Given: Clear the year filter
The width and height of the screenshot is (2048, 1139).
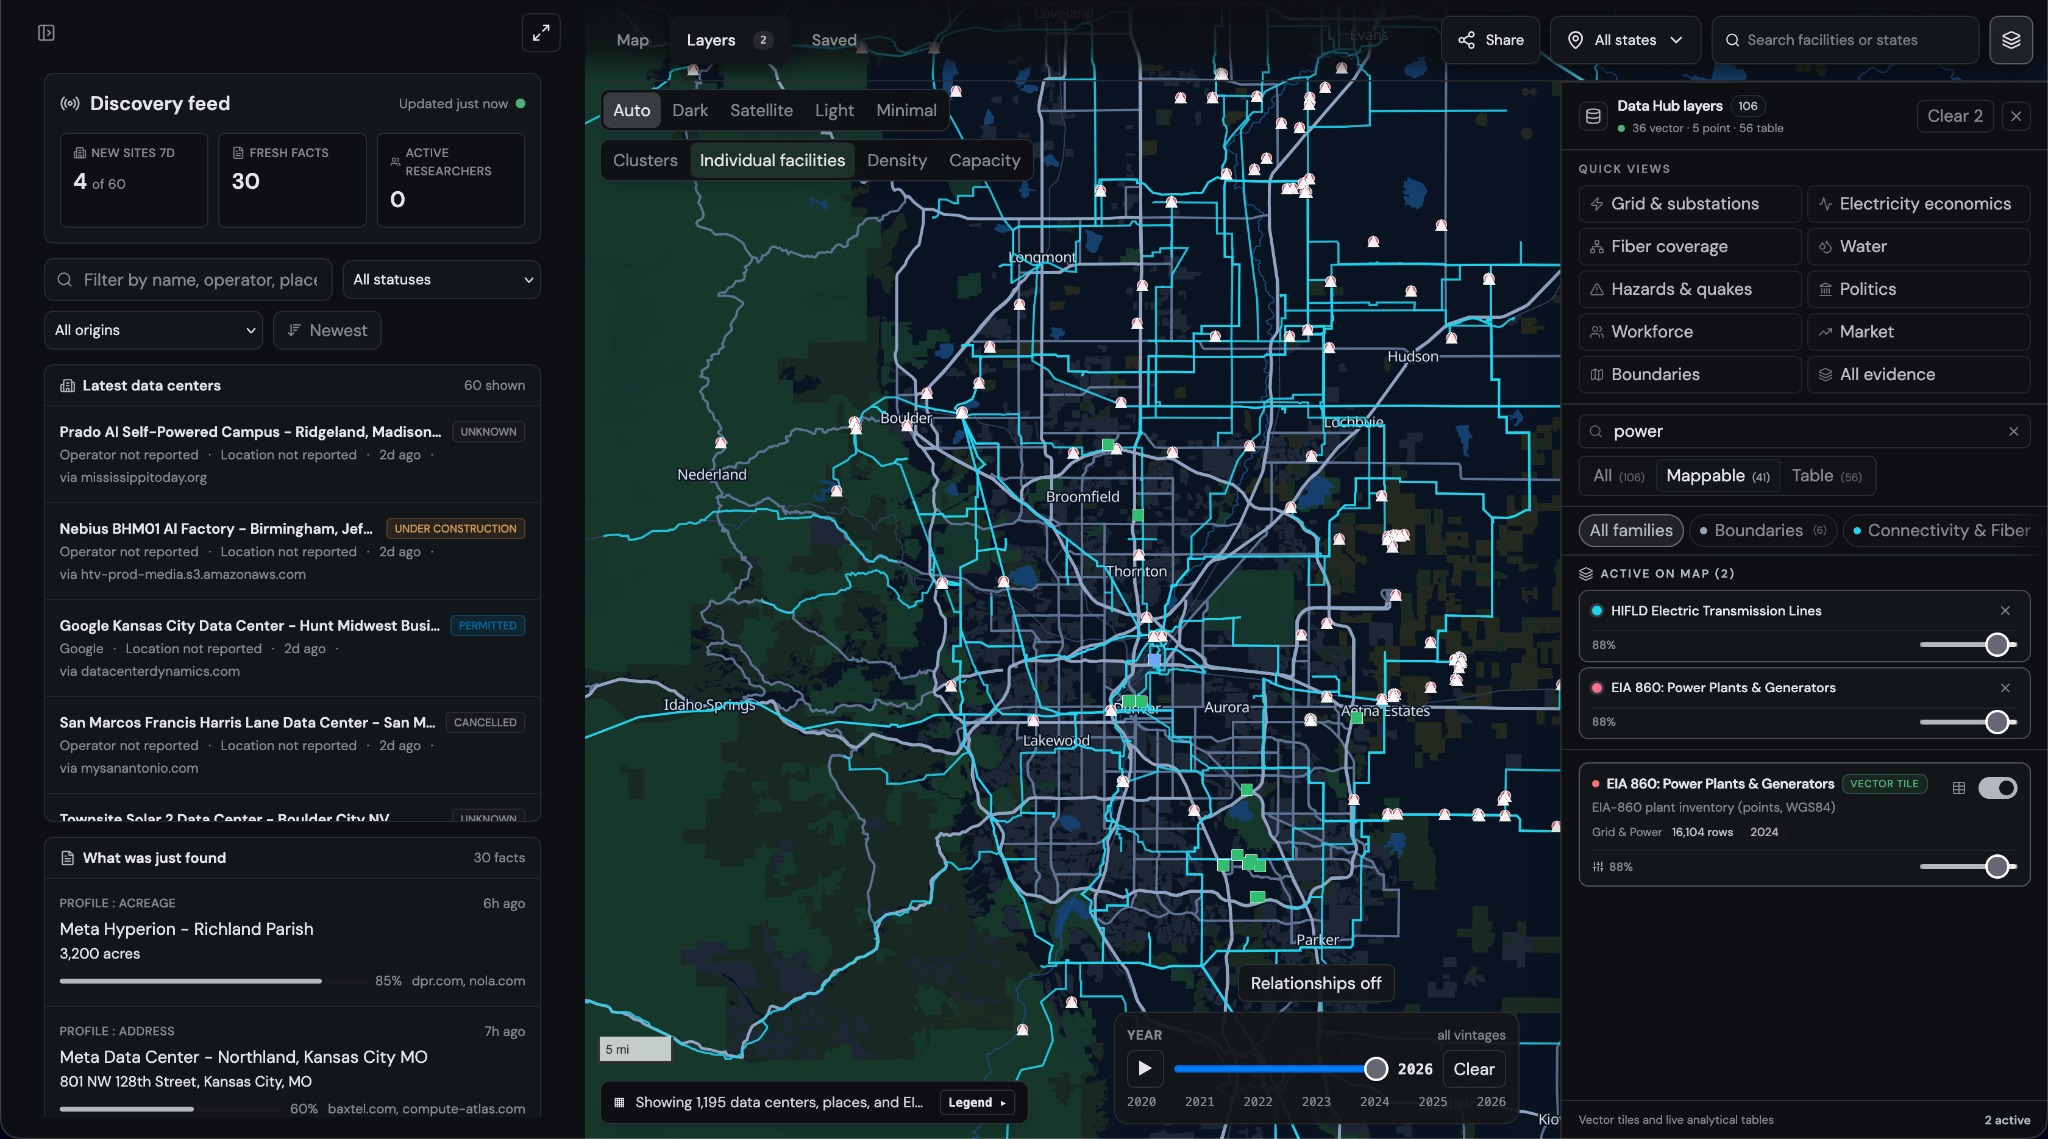Looking at the screenshot, I should (x=1473, y=1069).
